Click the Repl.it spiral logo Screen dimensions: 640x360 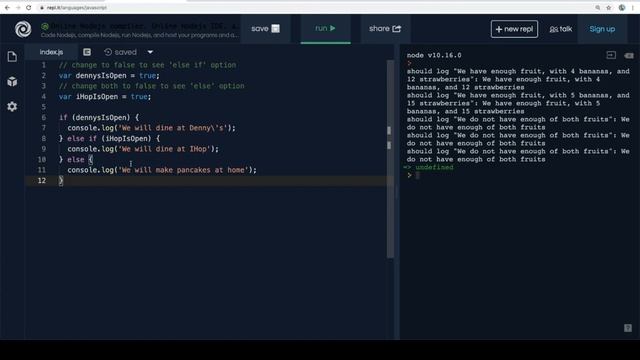(x=23, y=29)
